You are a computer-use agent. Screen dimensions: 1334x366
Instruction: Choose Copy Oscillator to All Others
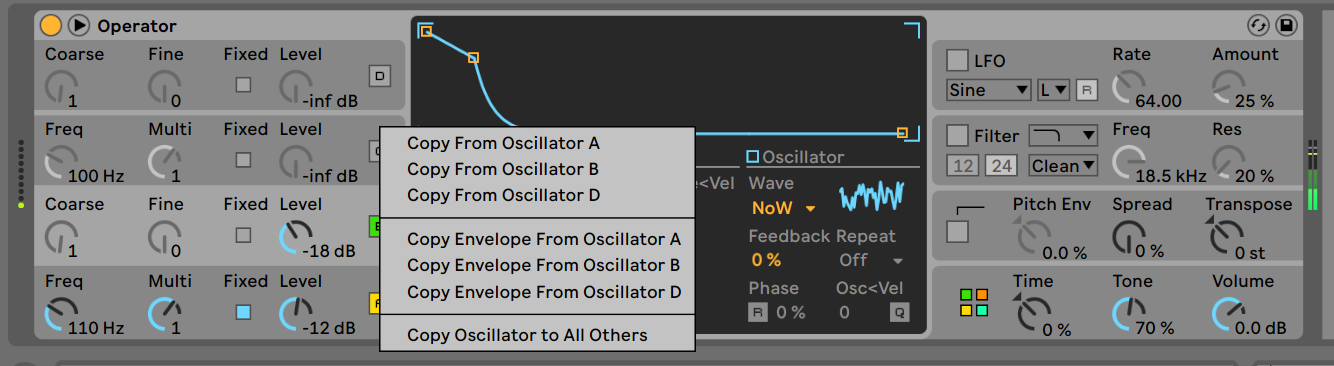pyautogui.click(x=527, y=335)
